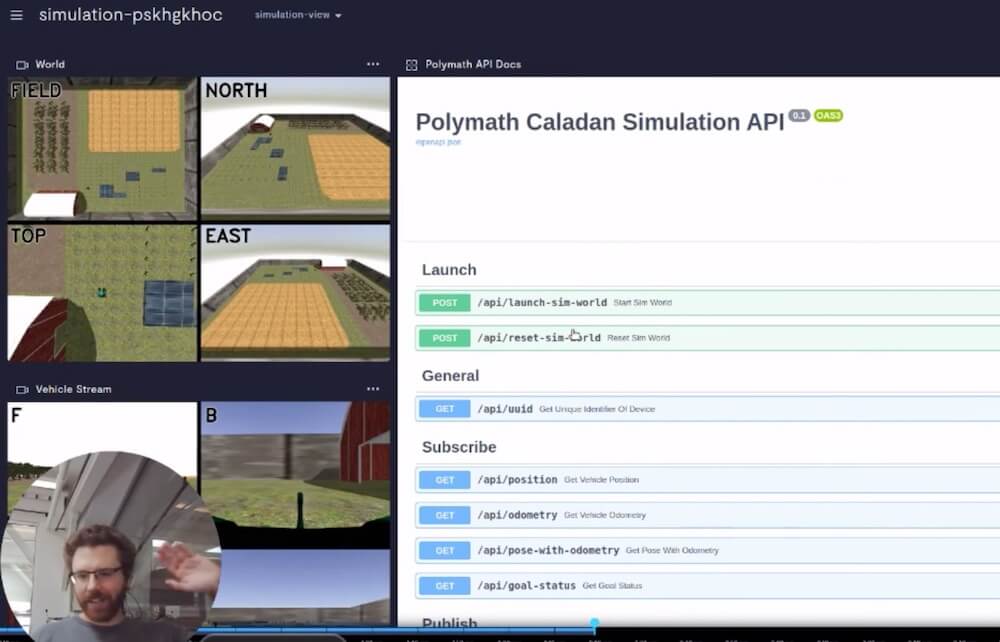This screenshot has height=642, width=1000.
Task: Expand GET /api/pose-with-odometry endpoint
Action: [707, 550]
